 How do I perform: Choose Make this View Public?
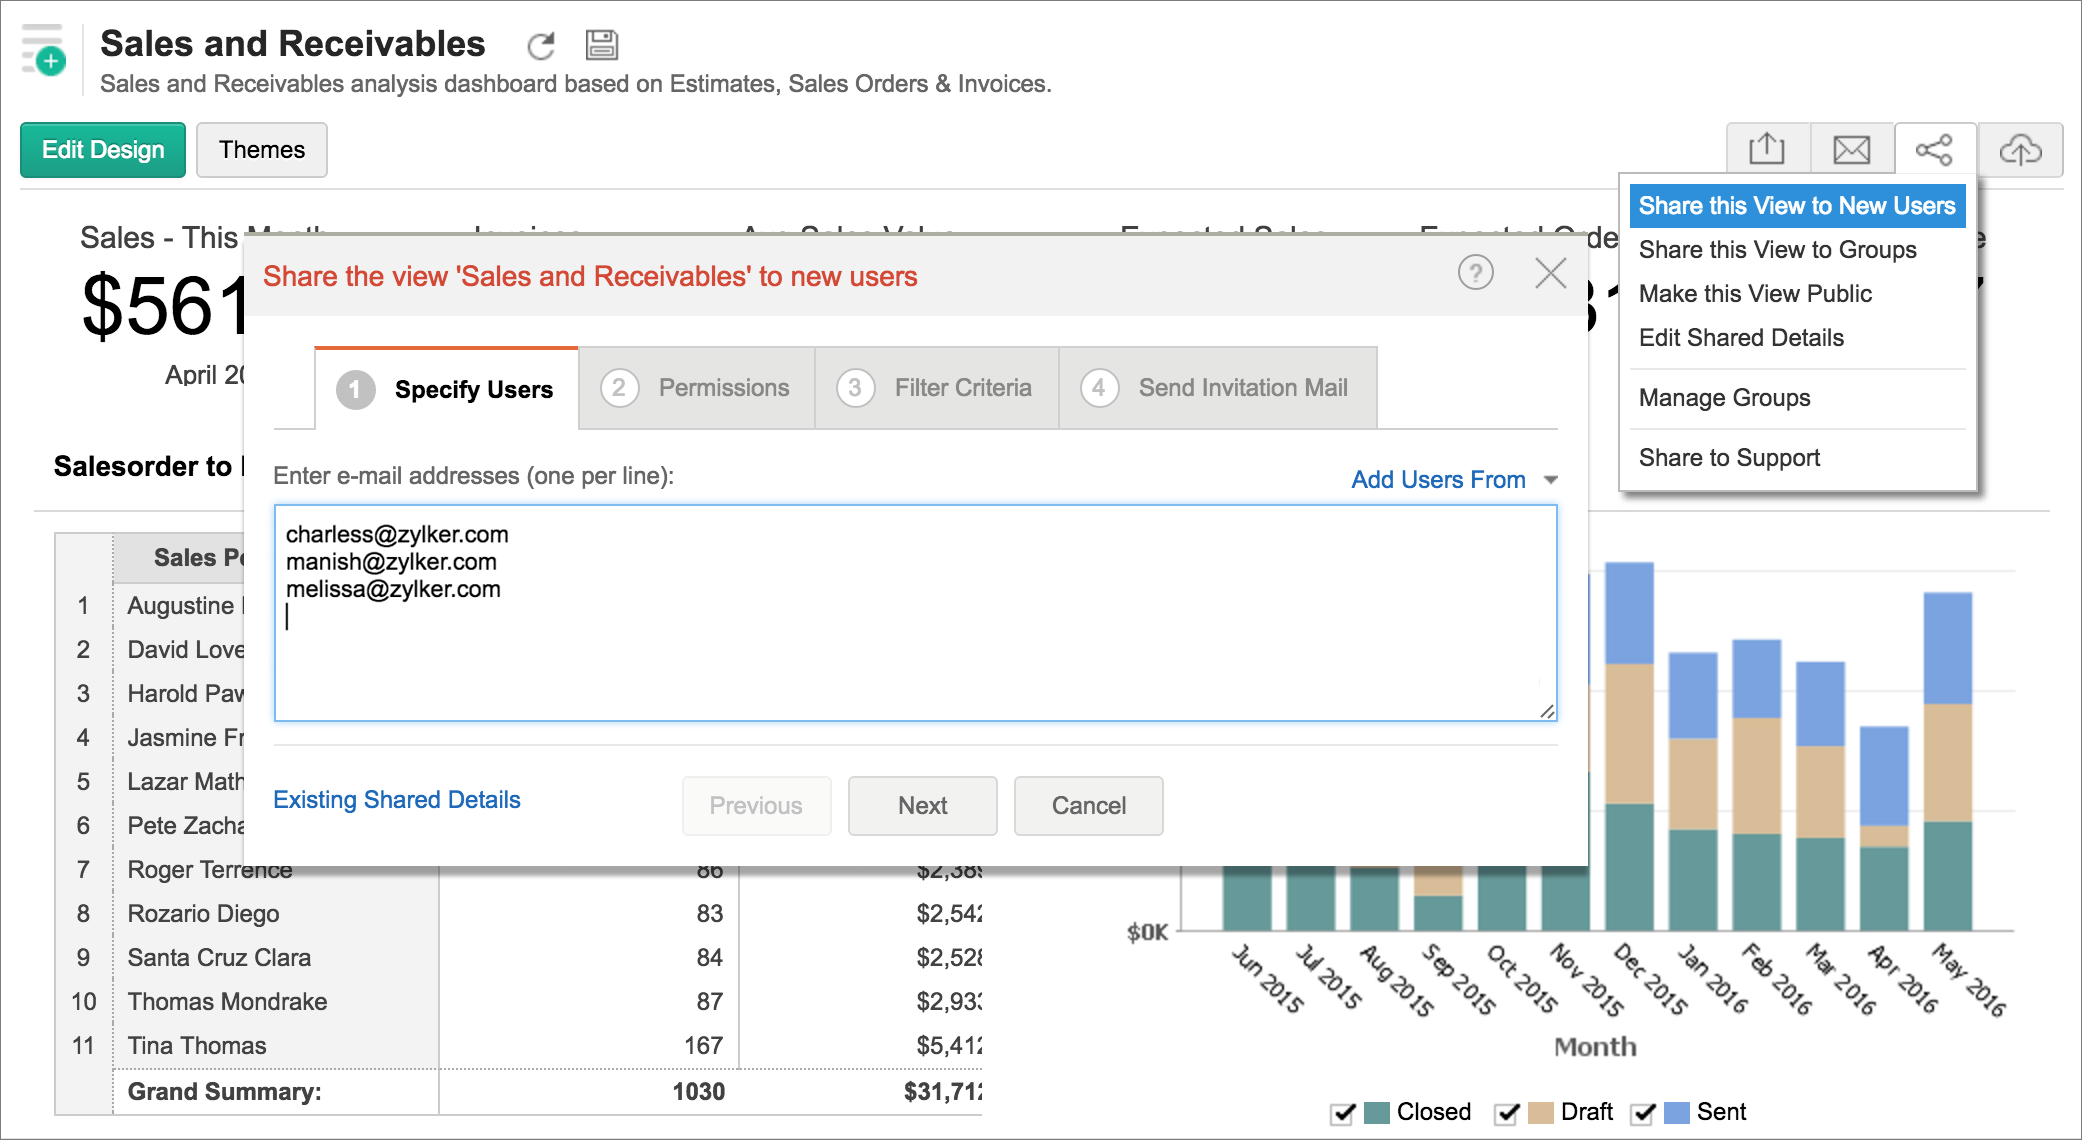pos(1755,294)
